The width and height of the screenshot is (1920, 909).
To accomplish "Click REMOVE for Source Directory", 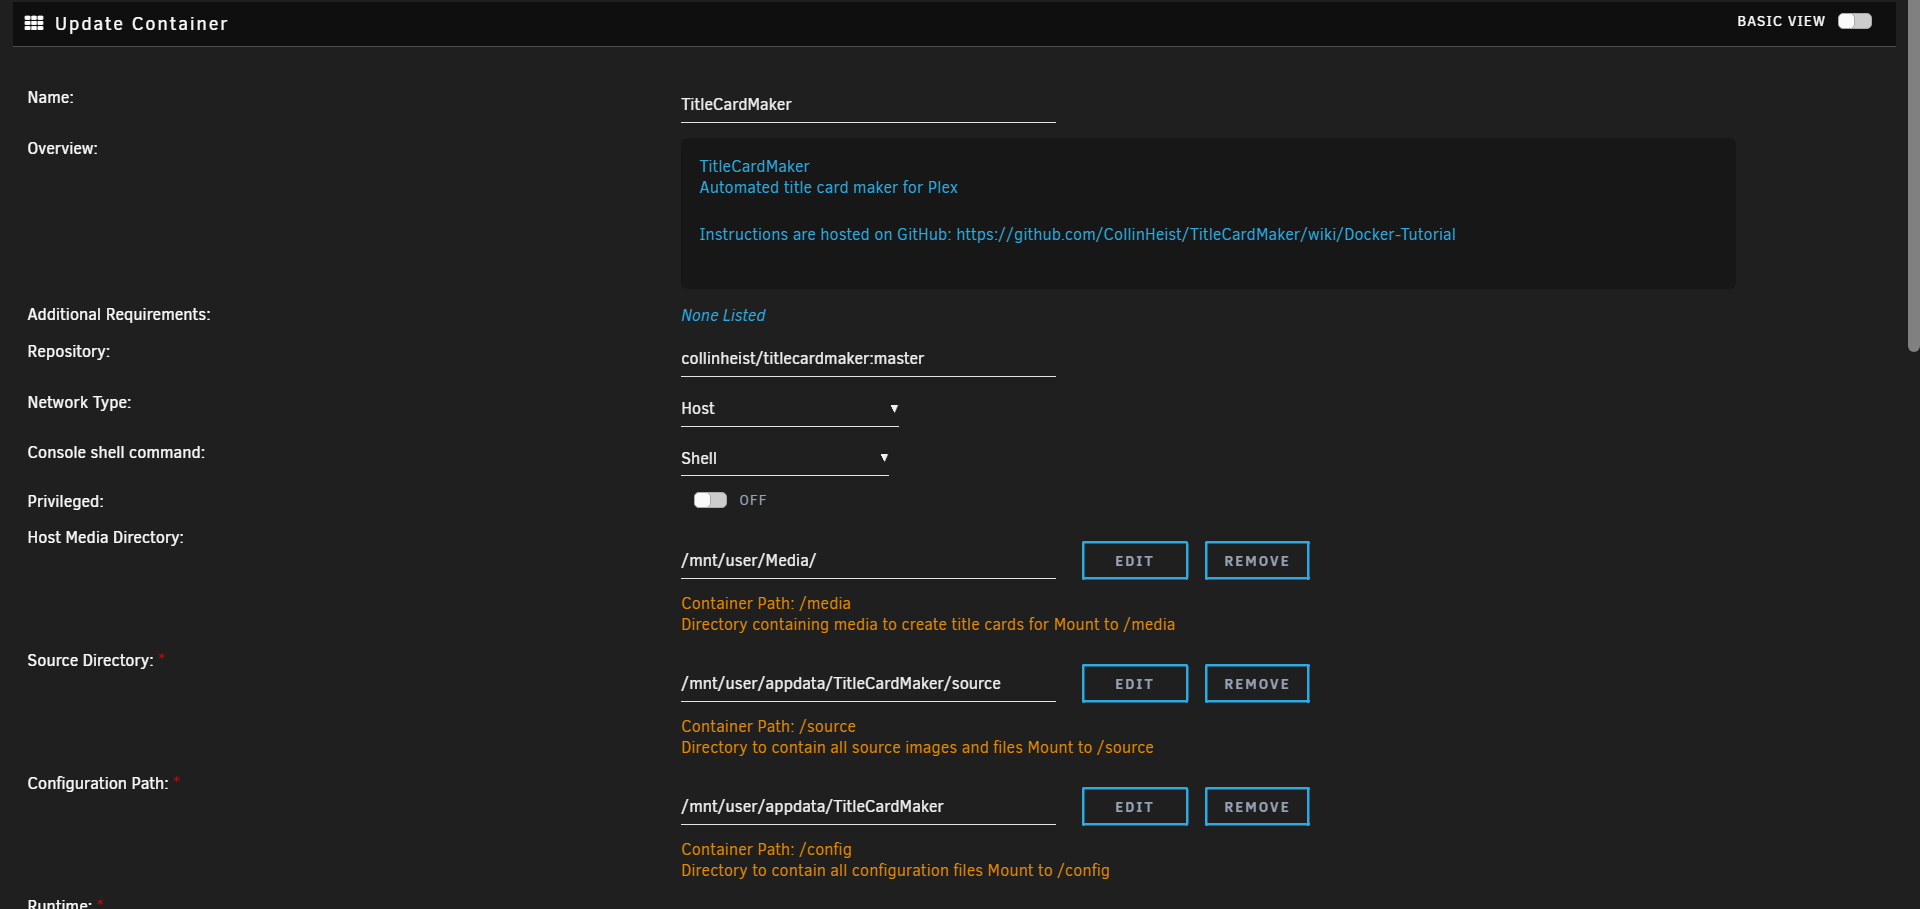I will [1256, 683].
